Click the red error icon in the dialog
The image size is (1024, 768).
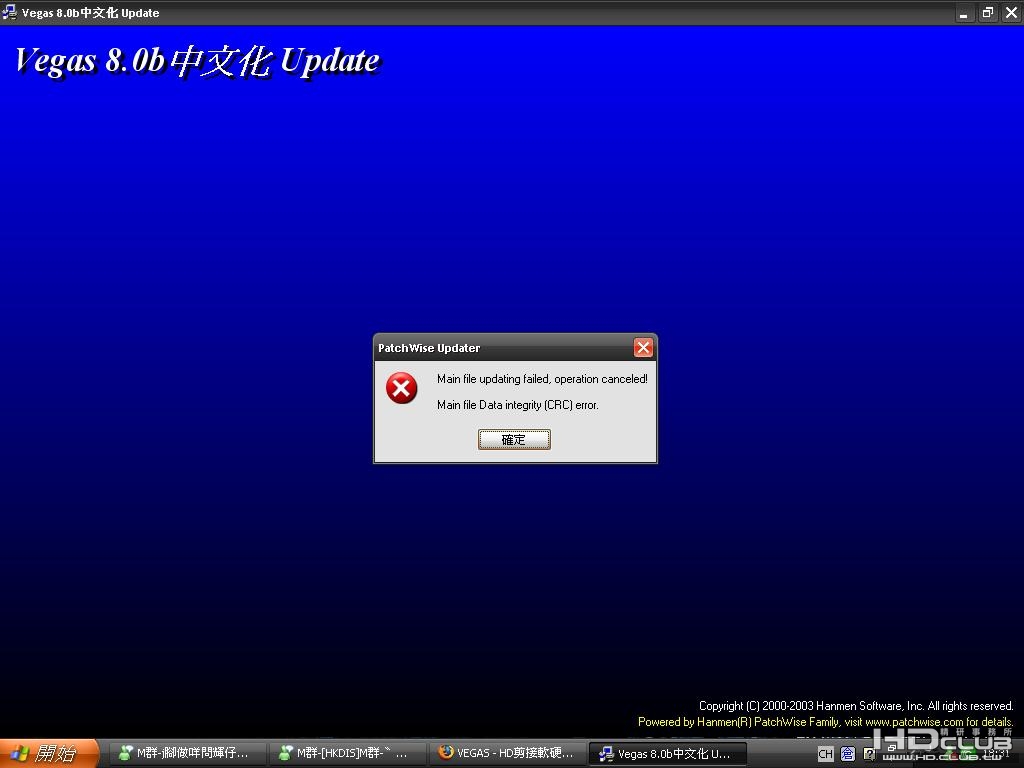point(402,388)
